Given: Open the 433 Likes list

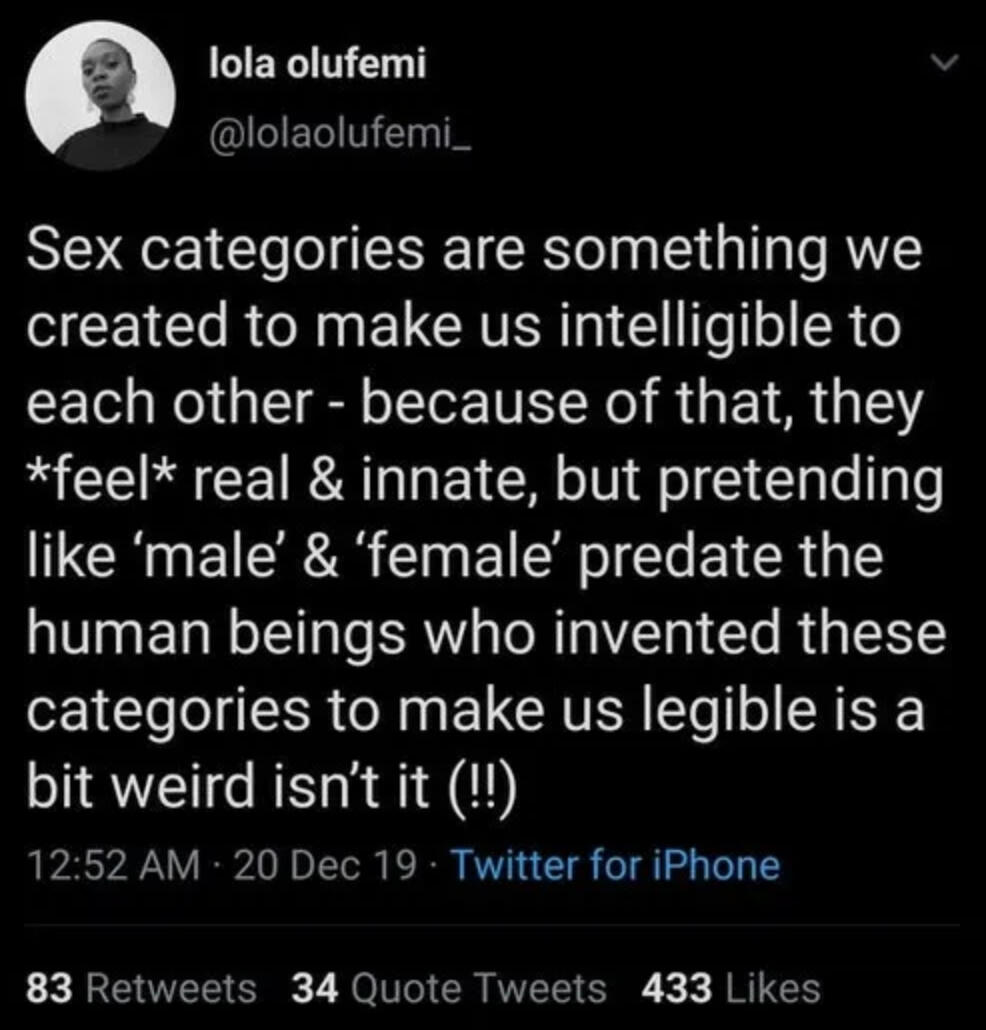Looking at the screenshot, I should [x=730, y=989].
